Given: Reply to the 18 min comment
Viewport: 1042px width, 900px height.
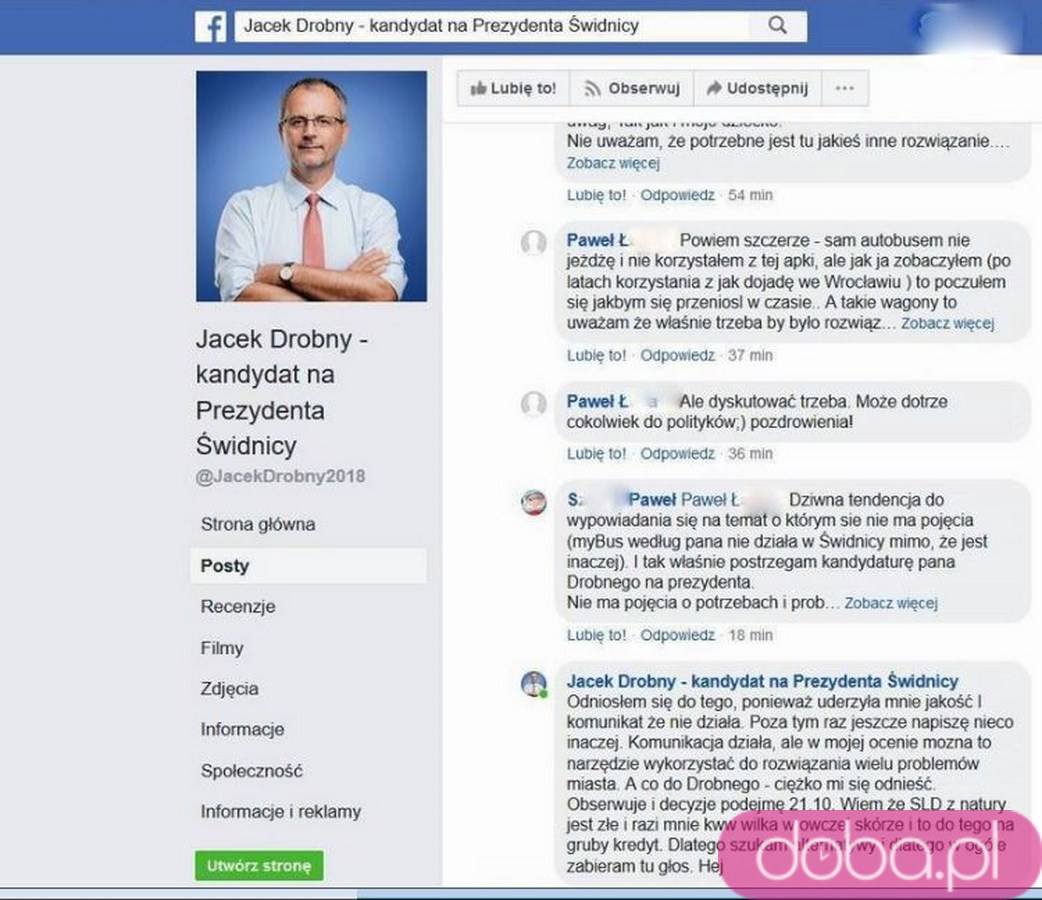Looking at the screenshot, I should click(x=677, y=635).
